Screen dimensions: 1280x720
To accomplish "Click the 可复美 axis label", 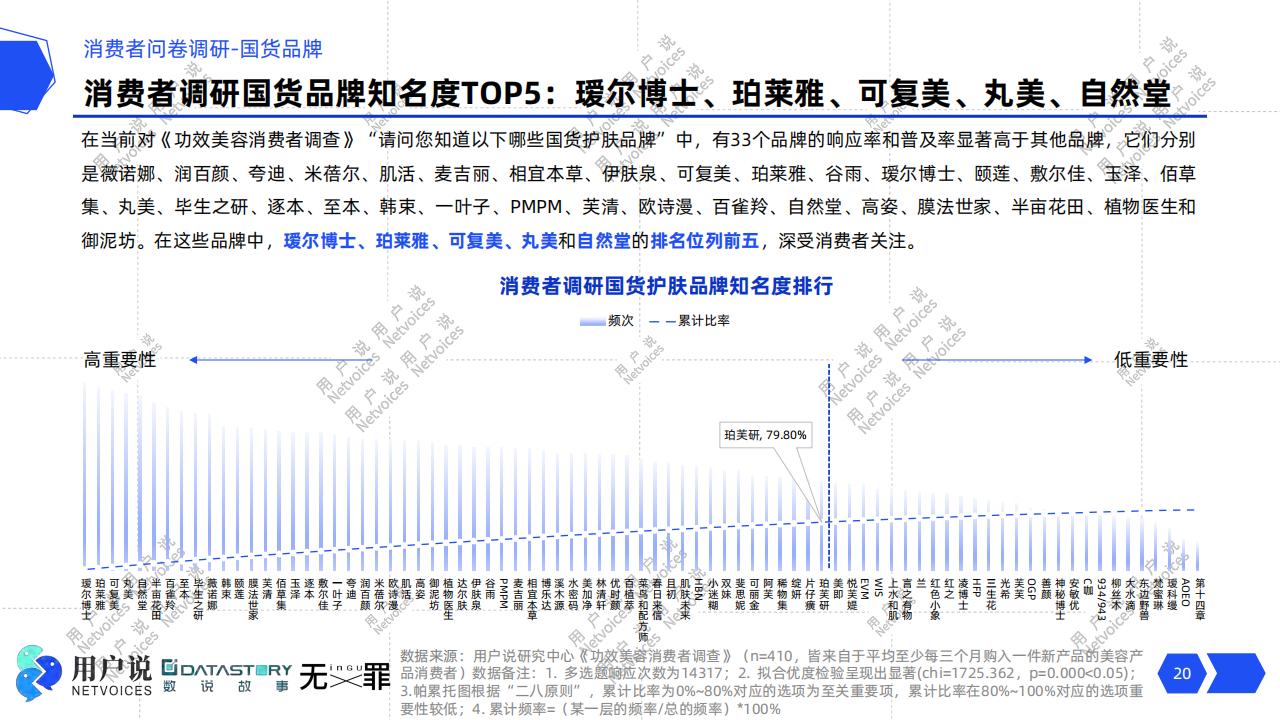I will [x=114, y=594].
